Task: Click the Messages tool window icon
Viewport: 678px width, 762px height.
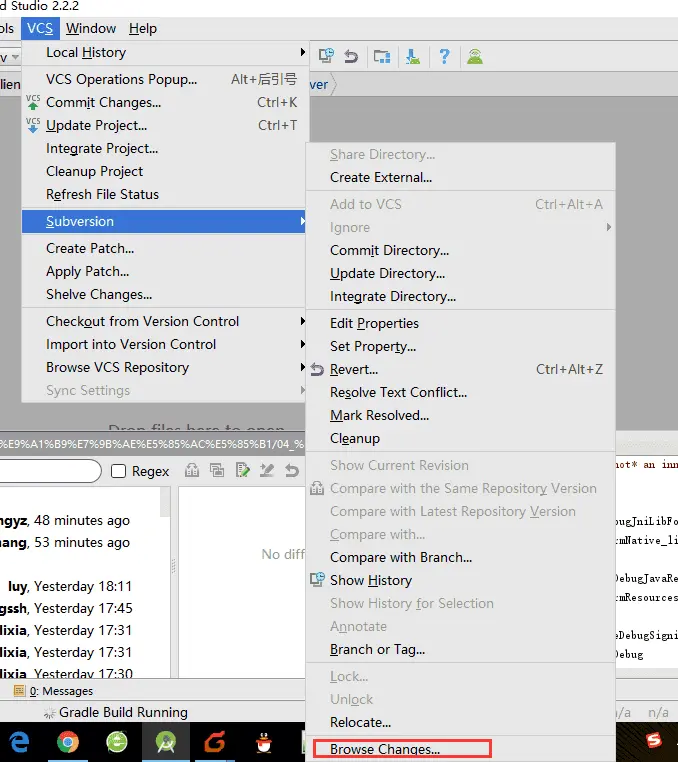Action: pyautogui.click(x=19, y=691)
